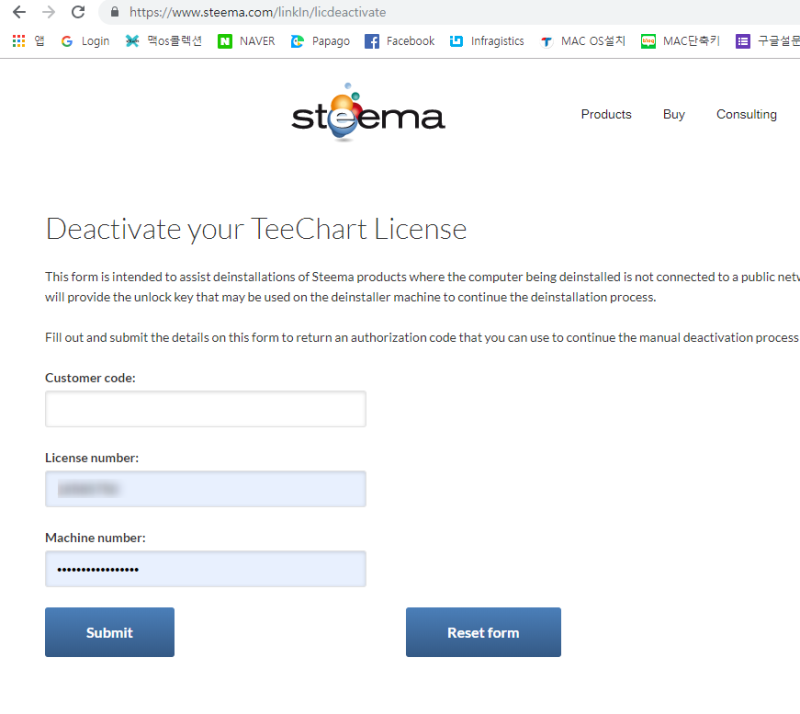Screen dimensions: 800x714
Task: Open the Facebook bookmark
Action: (399, 41)
